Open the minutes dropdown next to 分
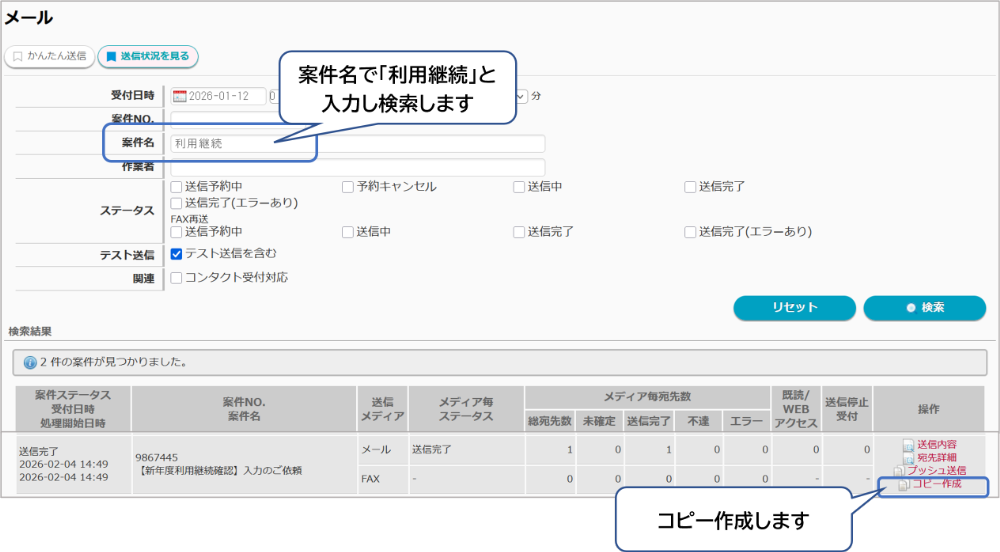 click(520, 97)
